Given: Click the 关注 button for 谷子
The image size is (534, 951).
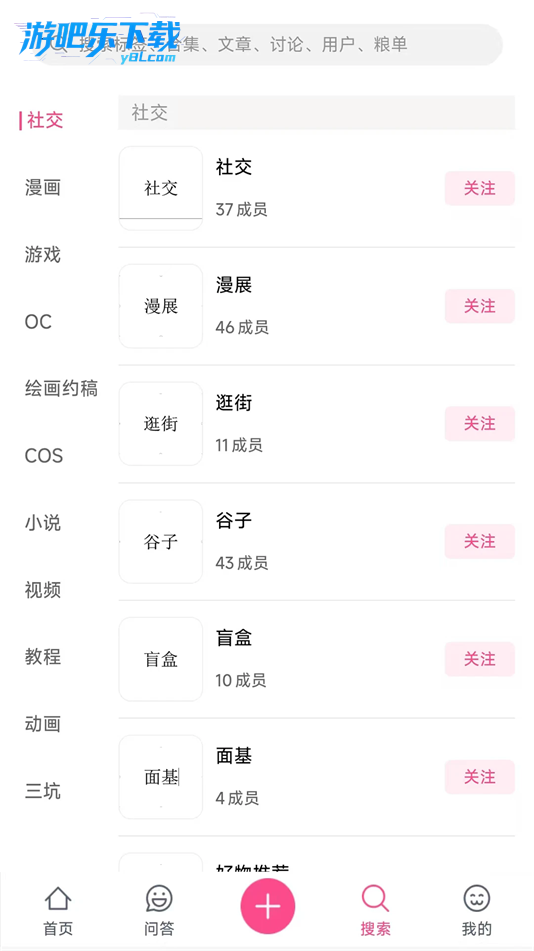Looking at the screenshot, I should (479, 541).
